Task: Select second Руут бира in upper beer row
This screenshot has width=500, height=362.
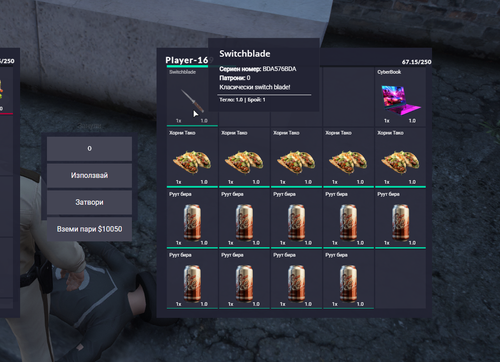Action: (x=244, y=219)
